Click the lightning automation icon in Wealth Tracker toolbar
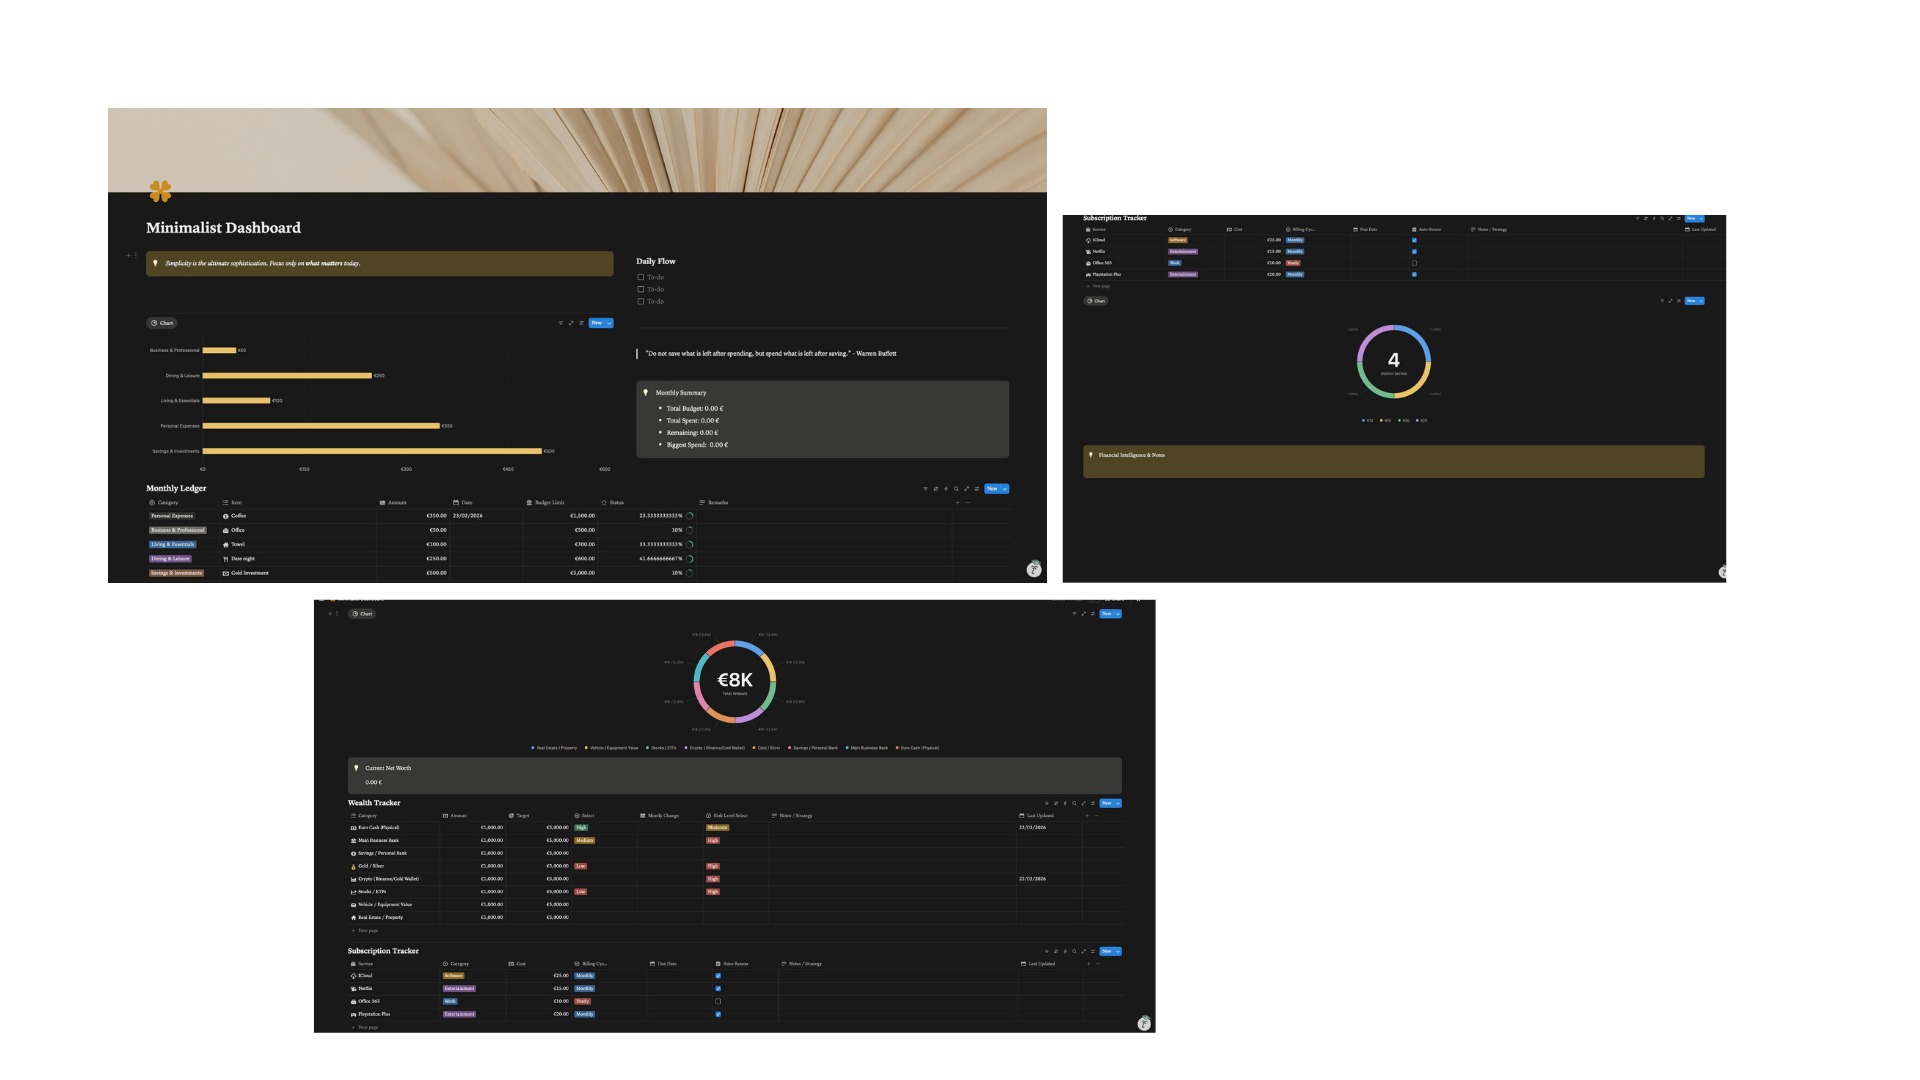 coord(1065,803)
